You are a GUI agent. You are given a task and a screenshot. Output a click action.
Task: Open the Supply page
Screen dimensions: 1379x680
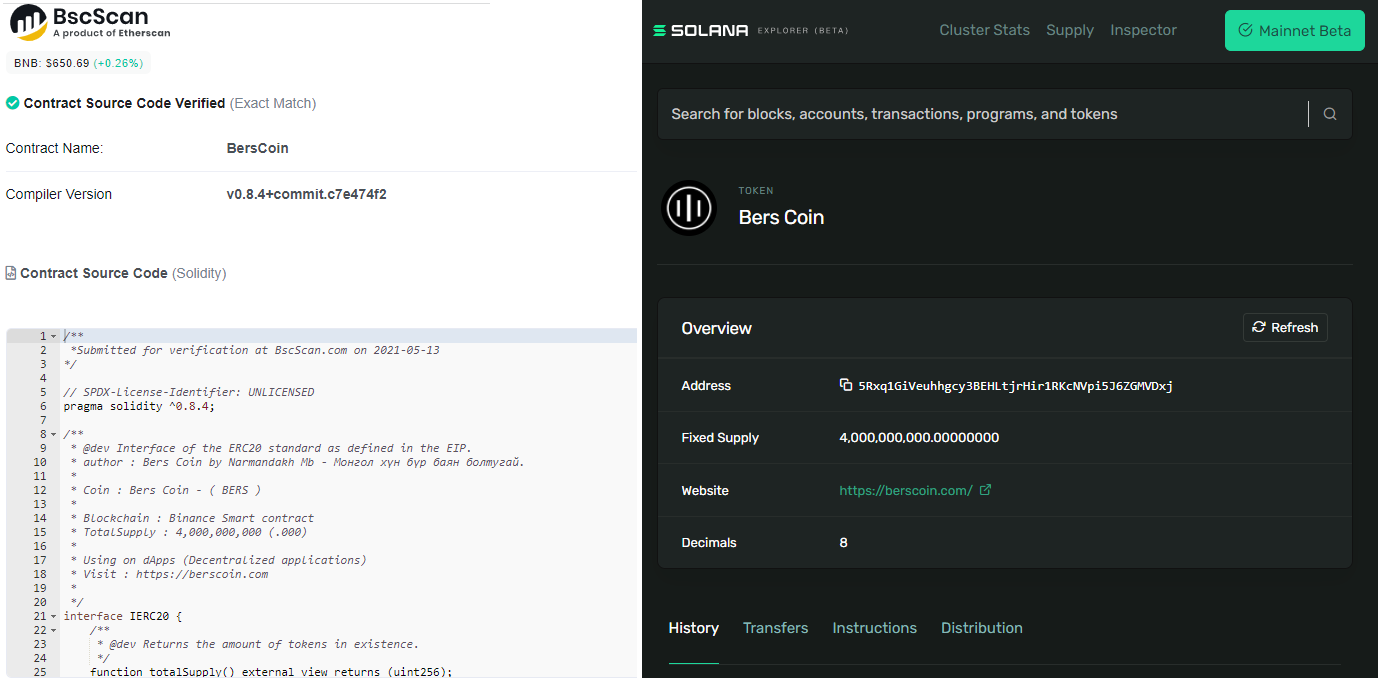pos(1069,30)
